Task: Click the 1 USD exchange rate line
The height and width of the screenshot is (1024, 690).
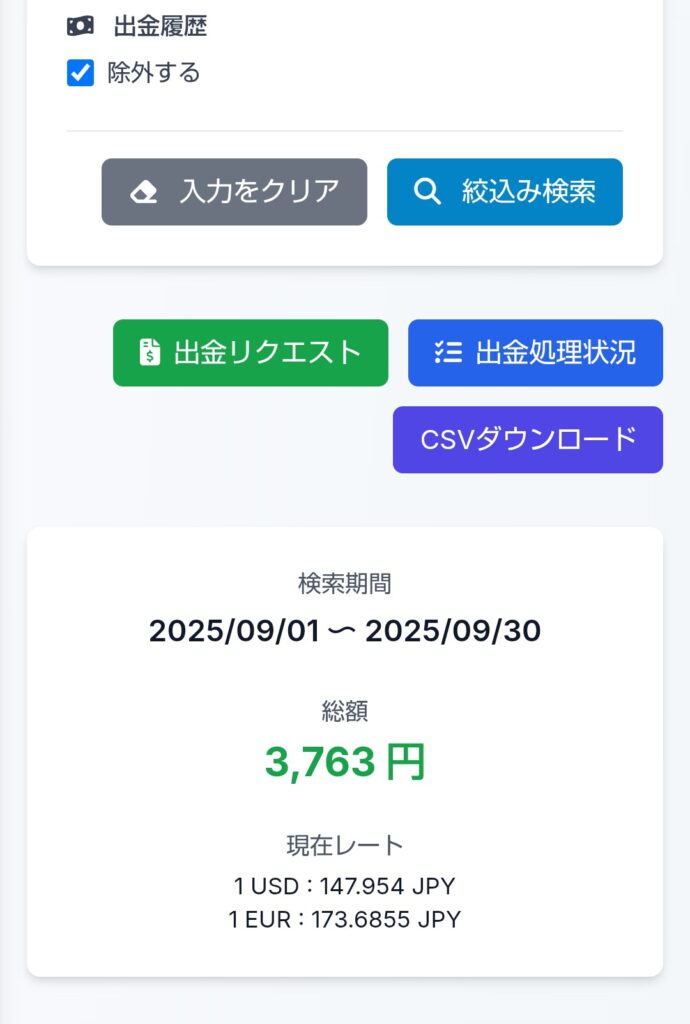Action: tap(345, 886)
